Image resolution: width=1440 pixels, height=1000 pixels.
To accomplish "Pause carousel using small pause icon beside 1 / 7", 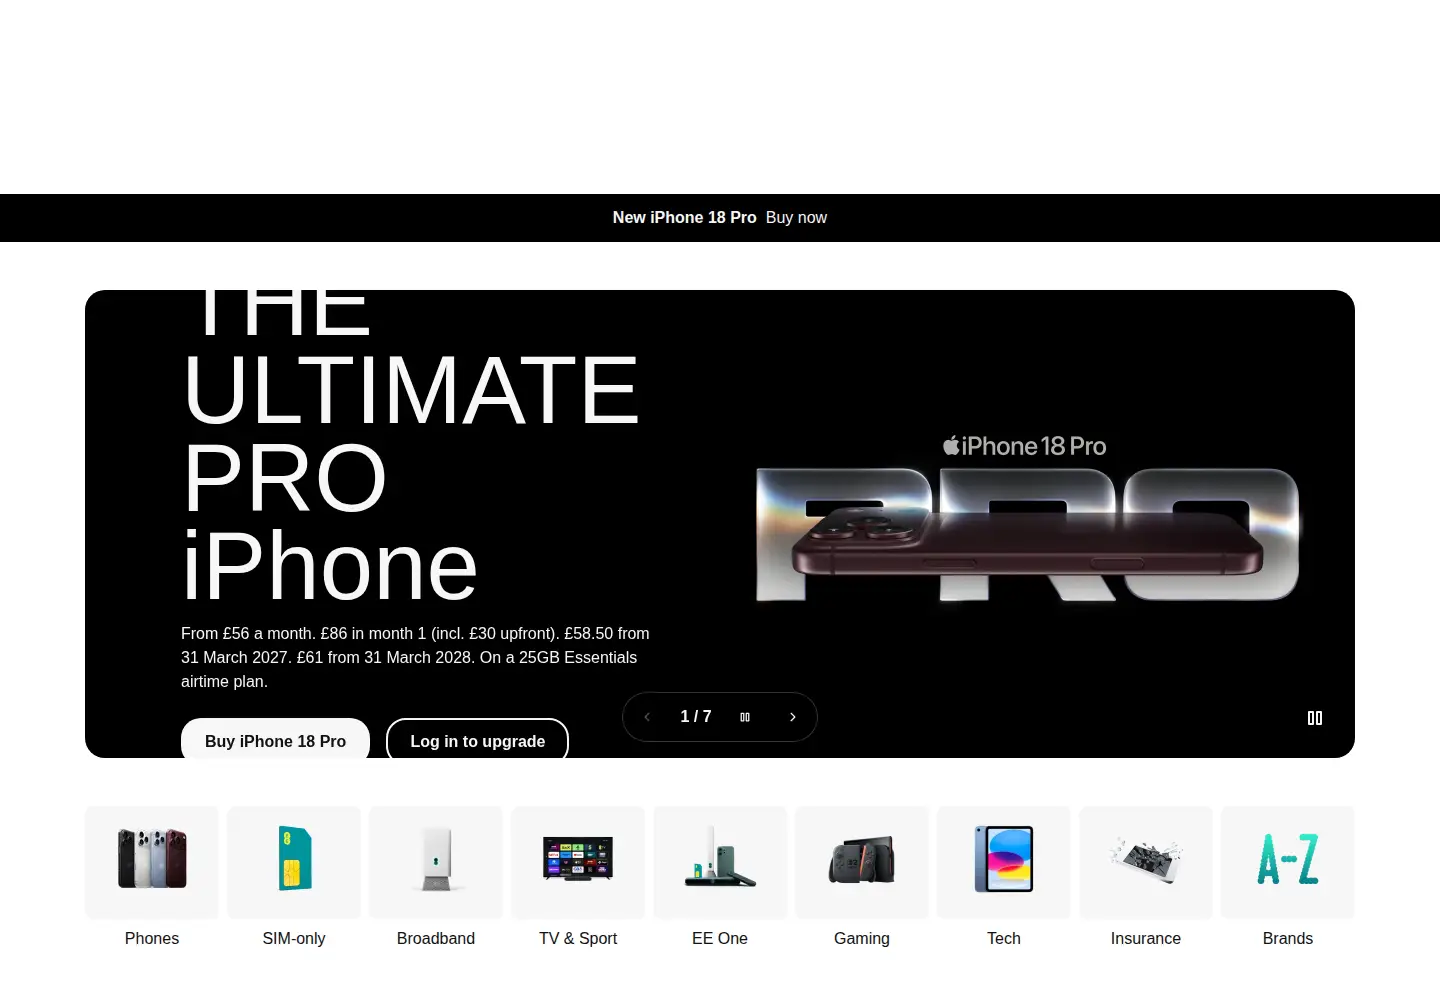I will tap(745, 717).
